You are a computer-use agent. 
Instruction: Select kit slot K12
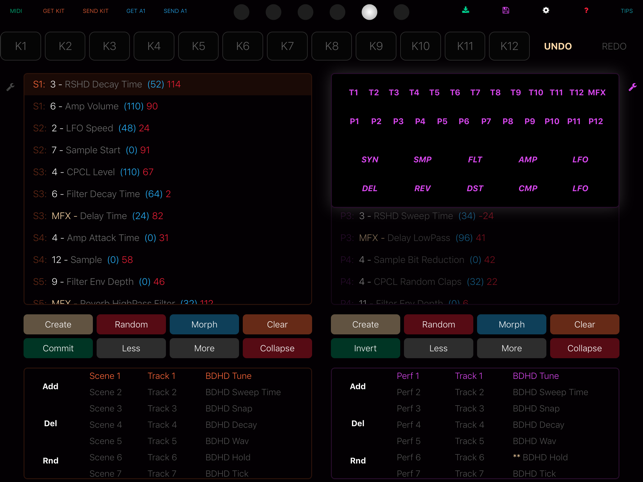point(509,46)
